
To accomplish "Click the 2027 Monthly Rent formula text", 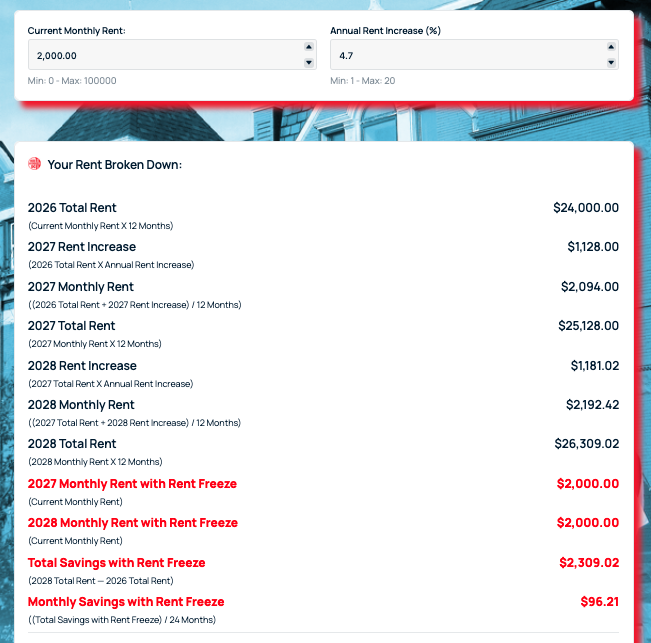I will tap(135, 305).
